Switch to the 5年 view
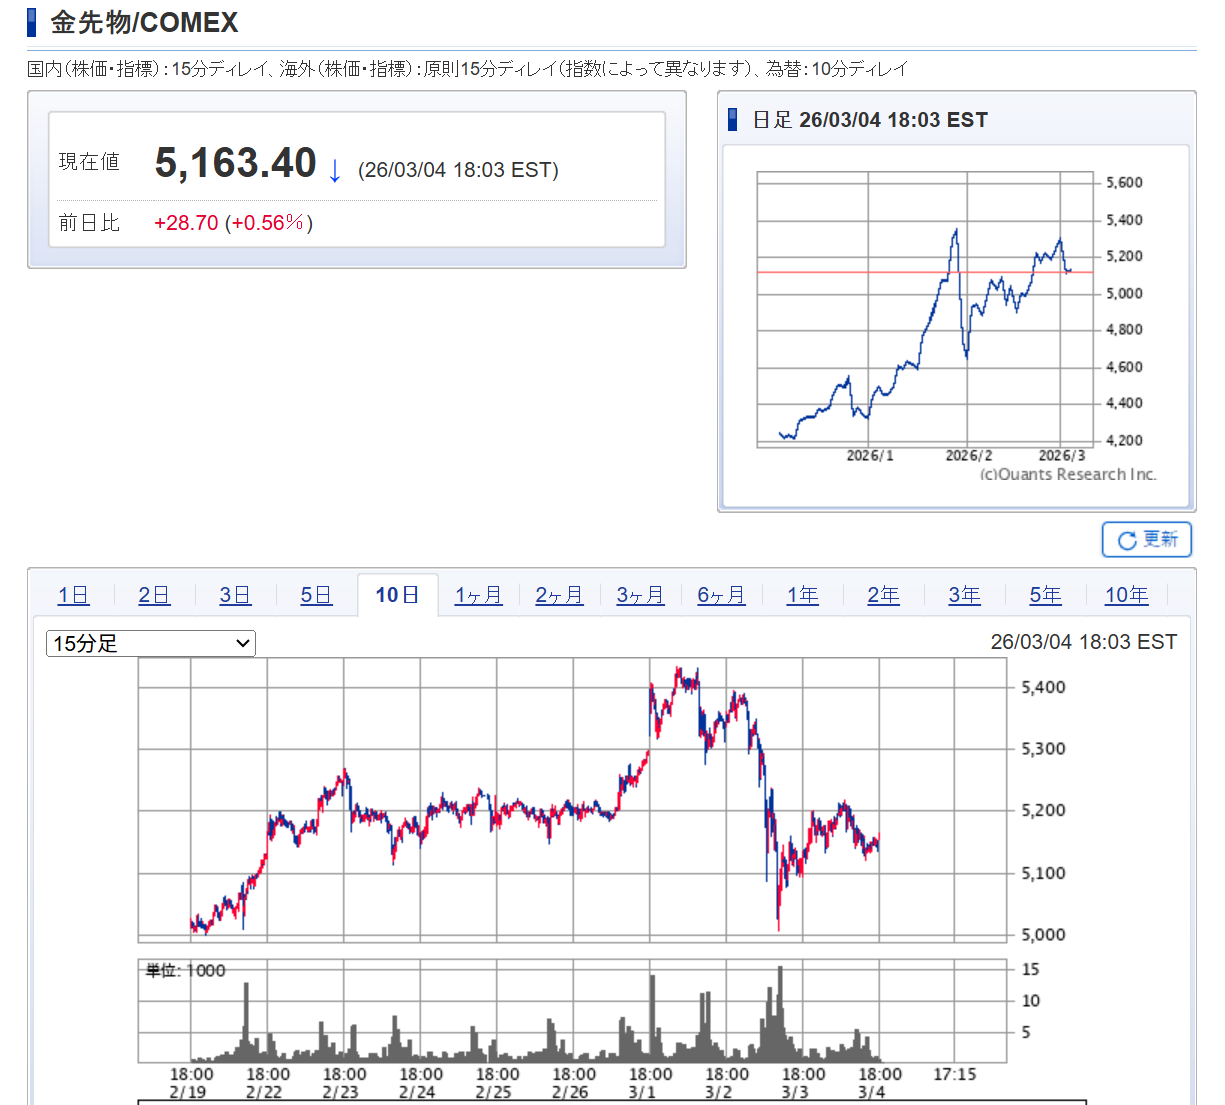1225x1105 pixels. (x=1045, y=596)
